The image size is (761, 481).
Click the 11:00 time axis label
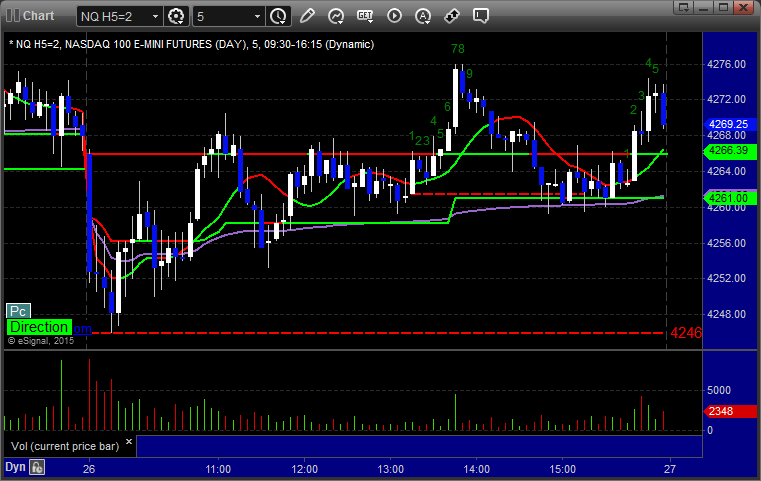pos(218,469)
